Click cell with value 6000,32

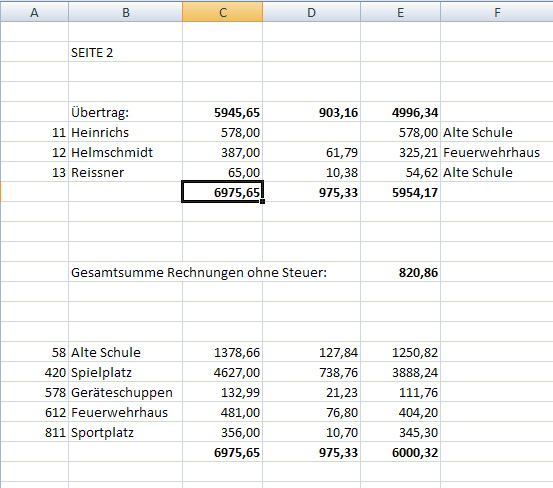pyautogui.click(x=400, y=452)
